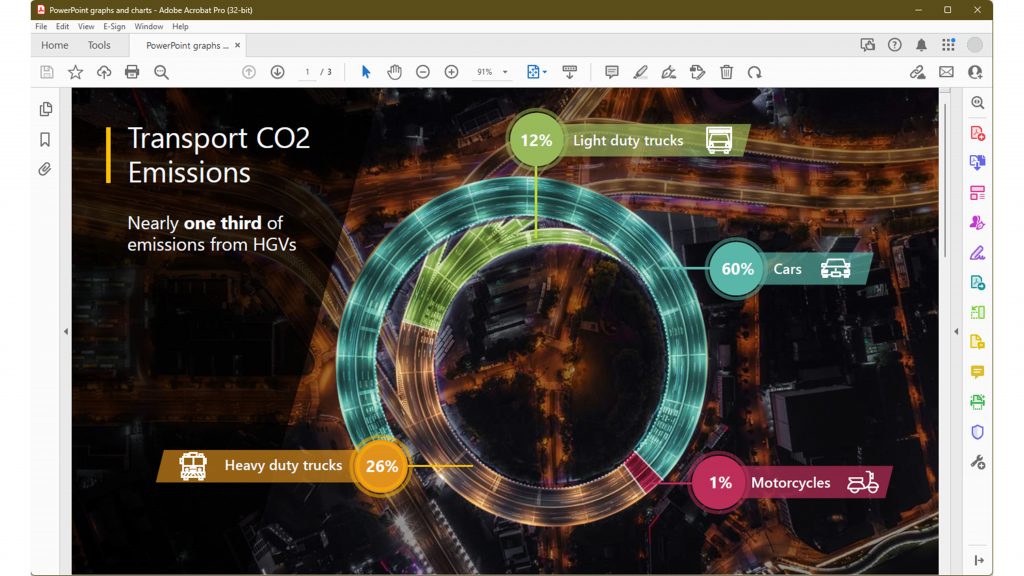The height and width of the screenshot is (576, 1024).
Task: Open the Fill & Sign tool
Action: pyautogui.click(x=978, y=252)
